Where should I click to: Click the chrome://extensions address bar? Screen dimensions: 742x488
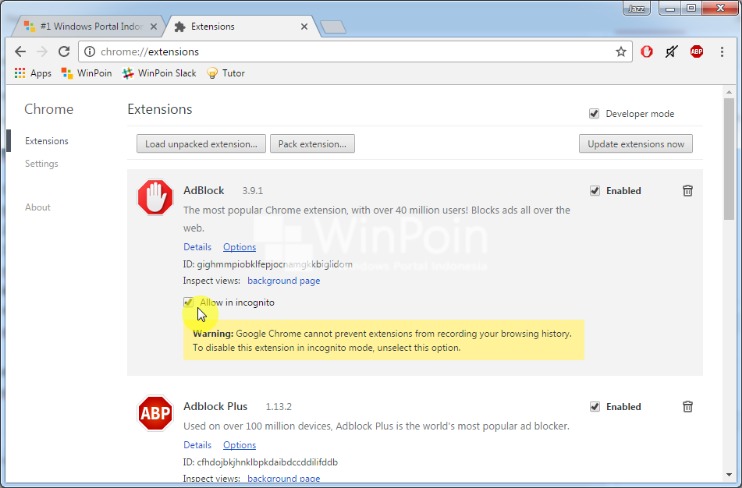pyautogui.click(x=355, y=52)
